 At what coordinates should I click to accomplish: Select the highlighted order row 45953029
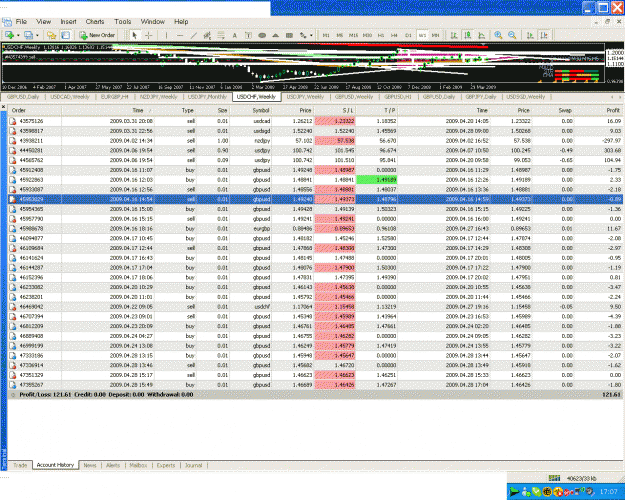[315, 199]
